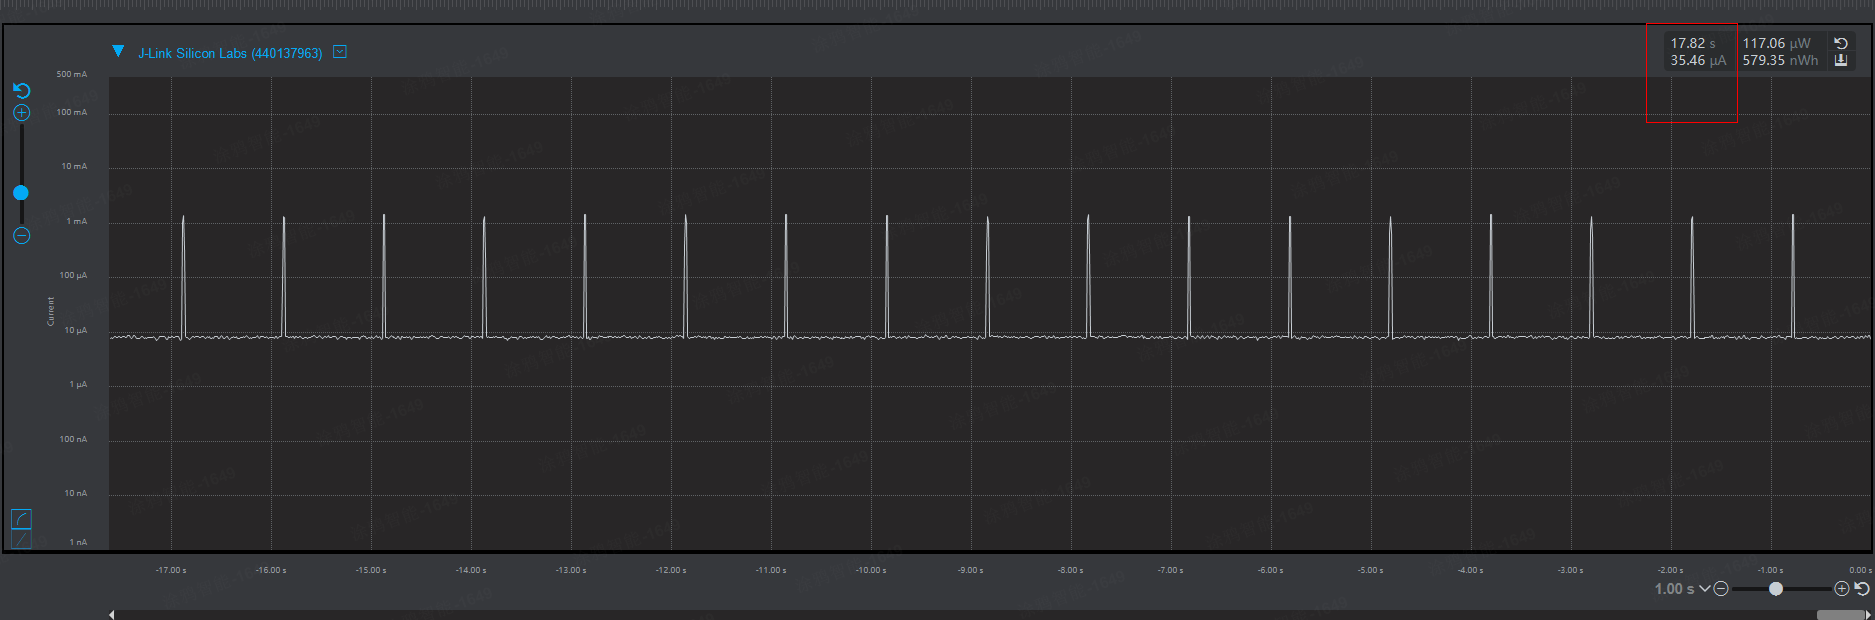
Task: Click the 100 mA axis label
Action: pos(72,112)
